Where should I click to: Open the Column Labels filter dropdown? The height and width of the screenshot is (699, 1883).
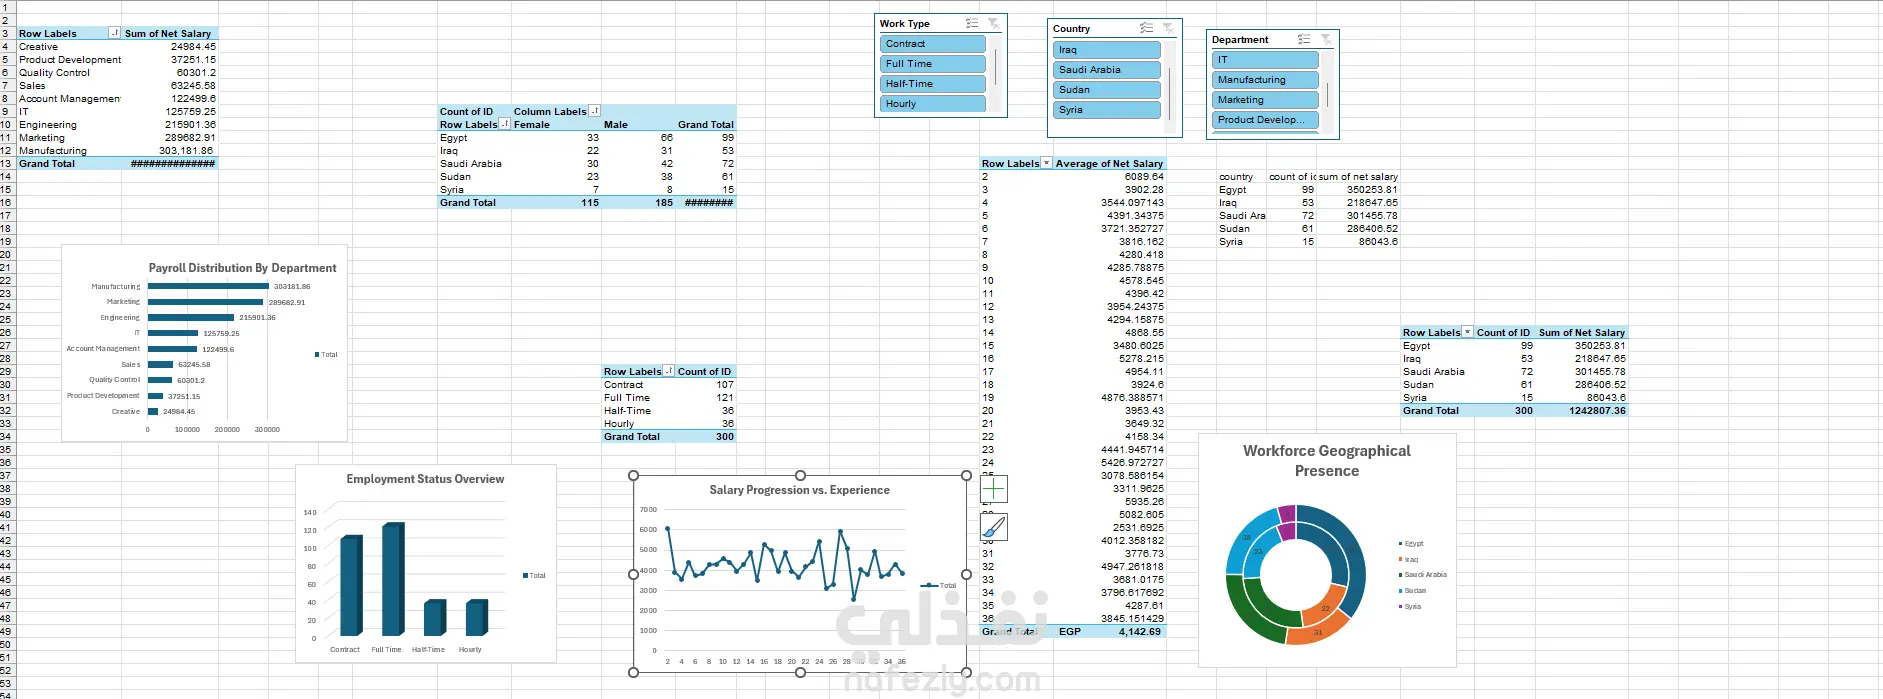[595, 111]
